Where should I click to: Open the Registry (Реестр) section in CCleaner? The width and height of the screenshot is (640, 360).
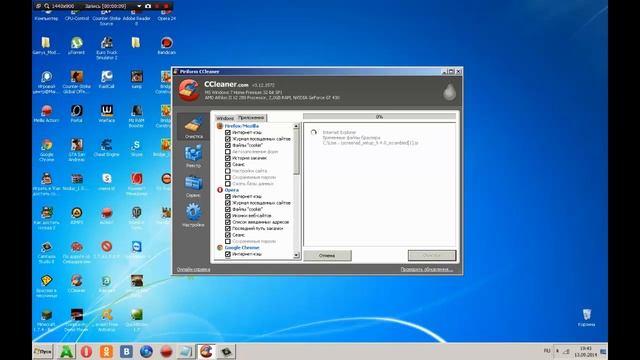pos(193,156)
